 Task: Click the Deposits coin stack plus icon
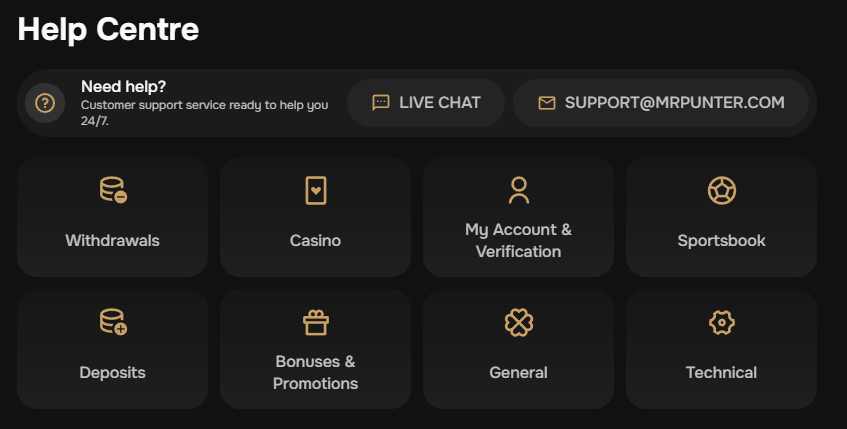[x=113, y=322]
